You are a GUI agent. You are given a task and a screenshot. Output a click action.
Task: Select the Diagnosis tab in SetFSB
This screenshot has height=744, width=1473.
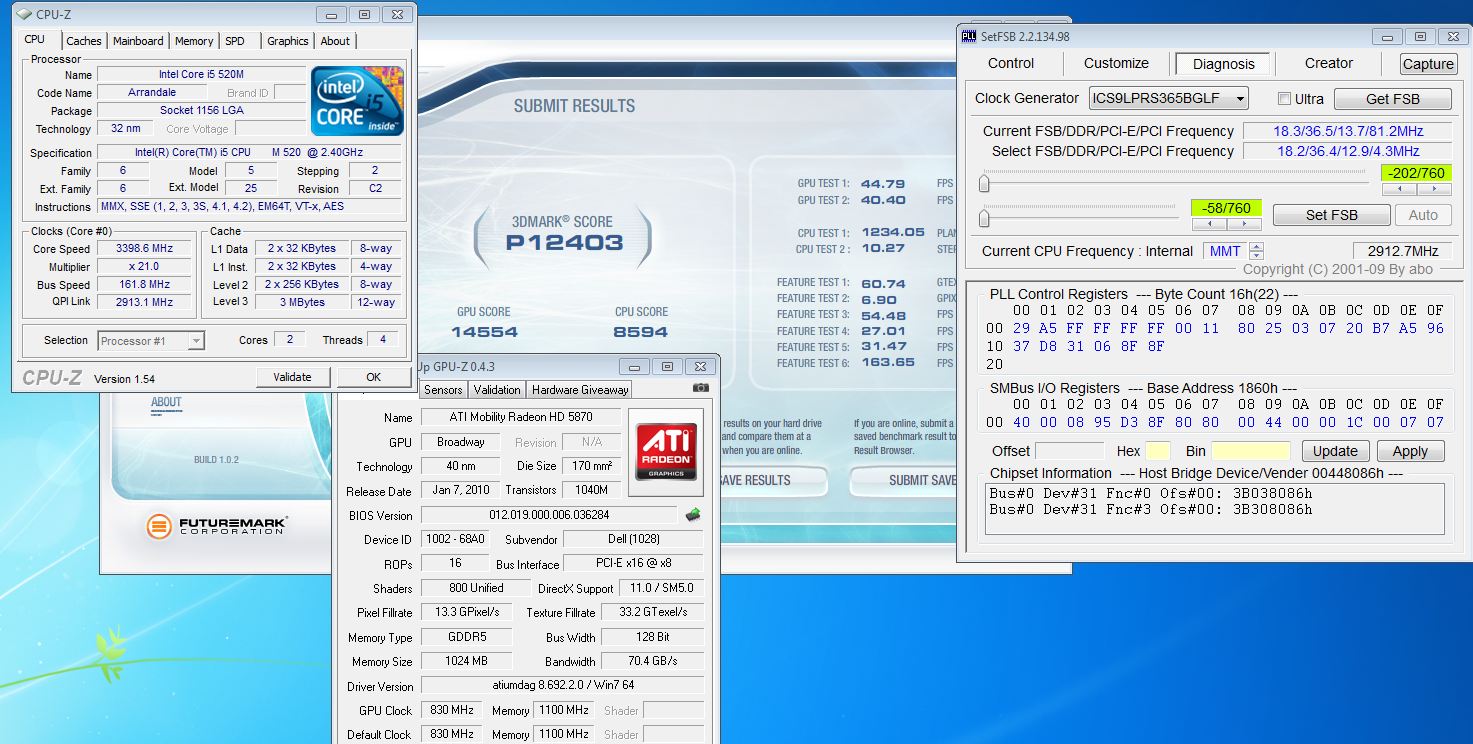tap(1223, 64)
